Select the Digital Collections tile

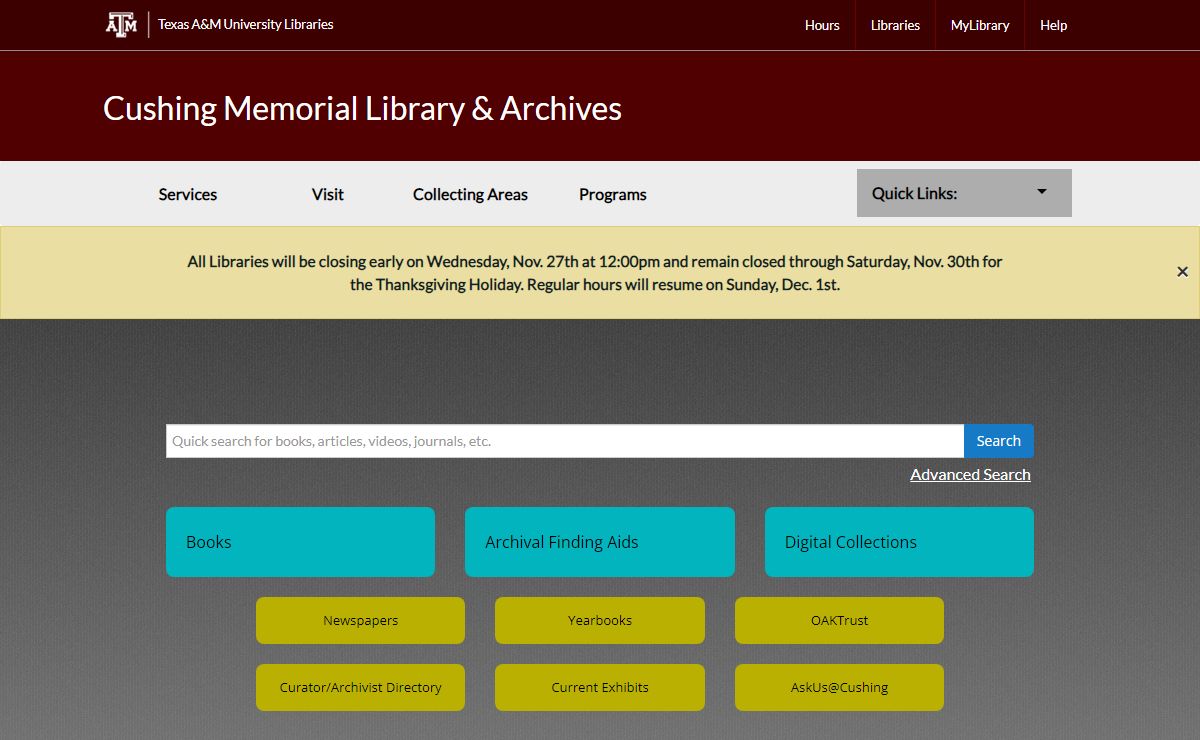pos(899,542)
